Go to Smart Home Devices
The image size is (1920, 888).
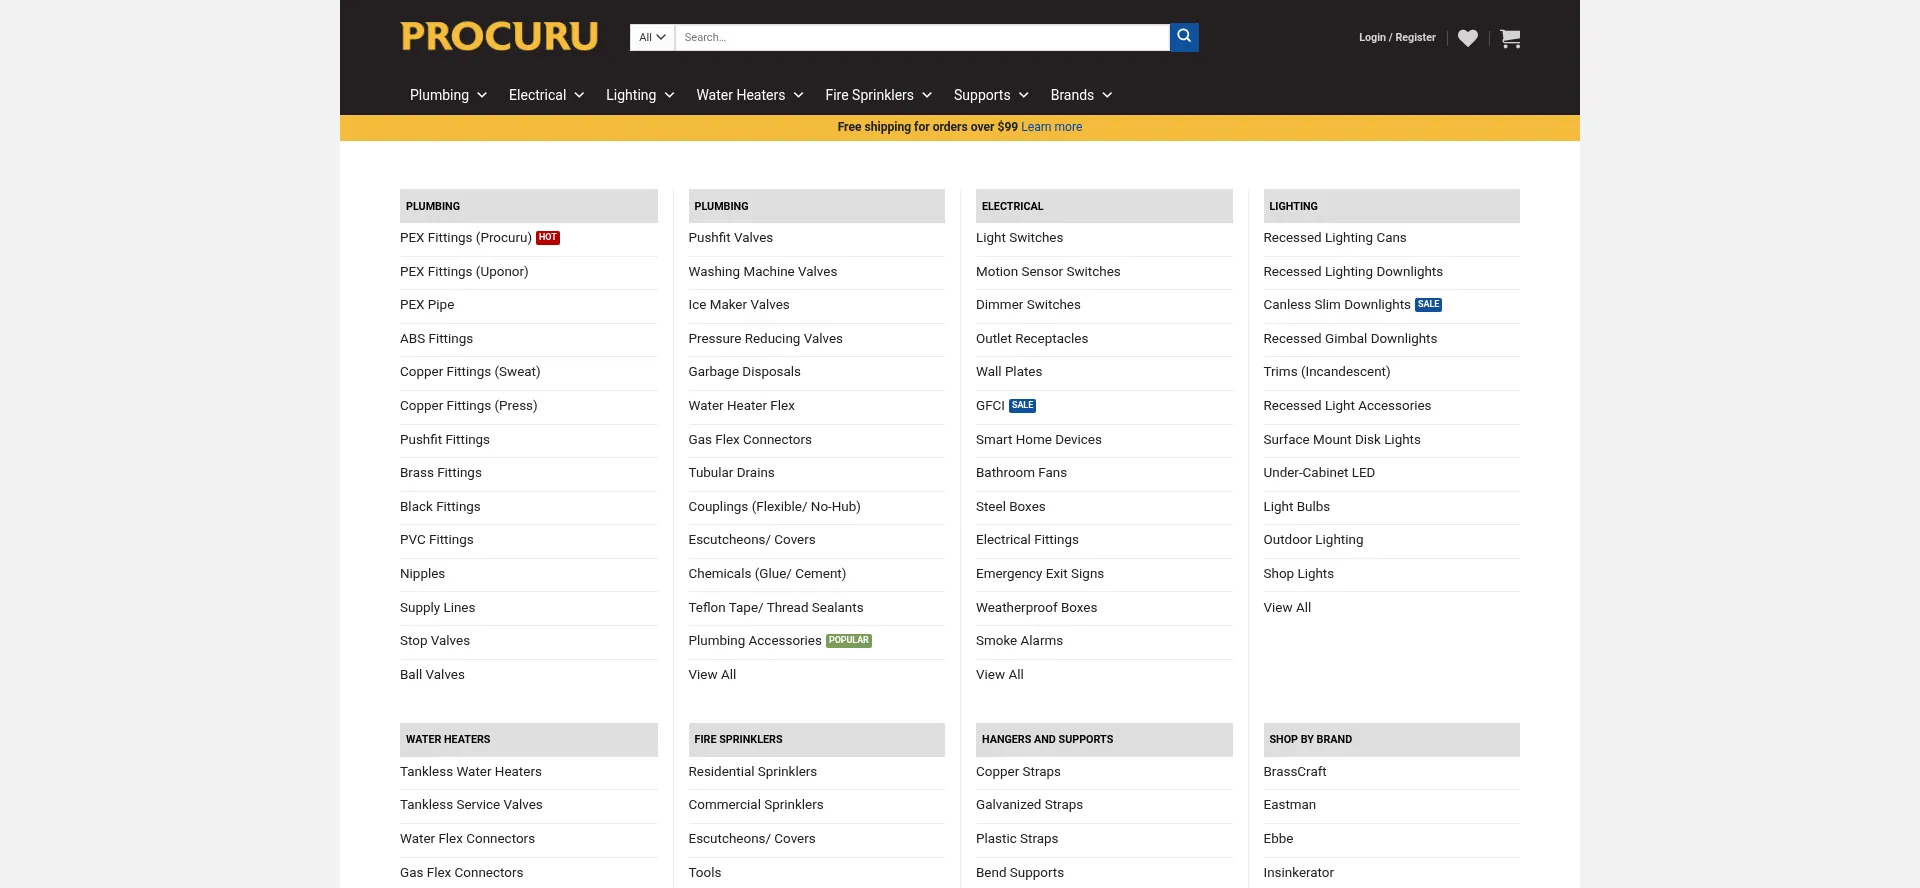(x=1039, y=440)
